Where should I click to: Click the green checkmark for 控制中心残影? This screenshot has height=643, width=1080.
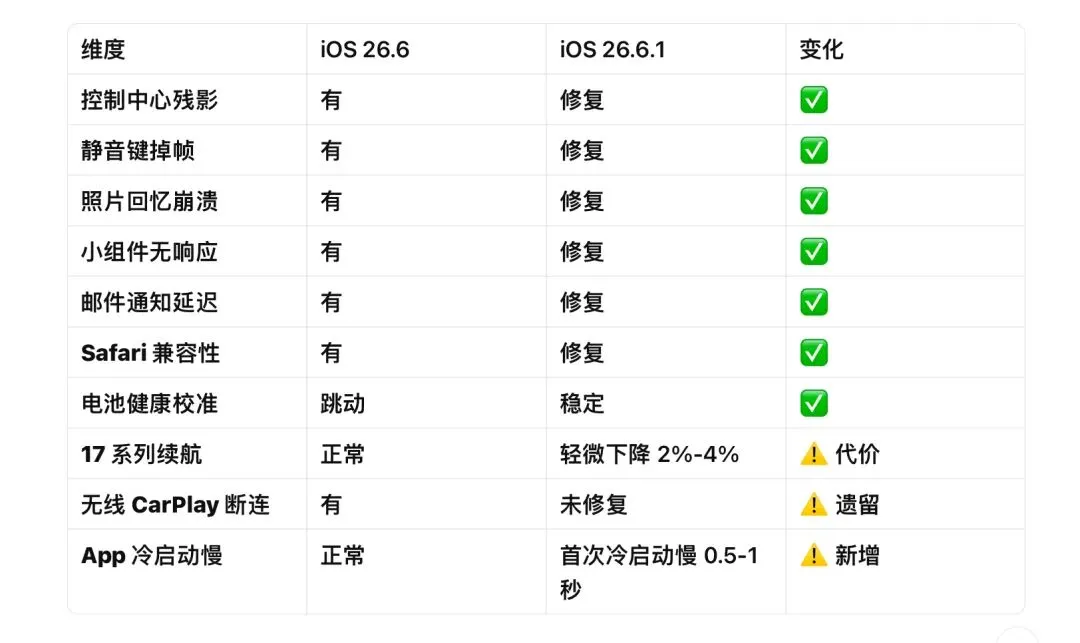point(813,100)
